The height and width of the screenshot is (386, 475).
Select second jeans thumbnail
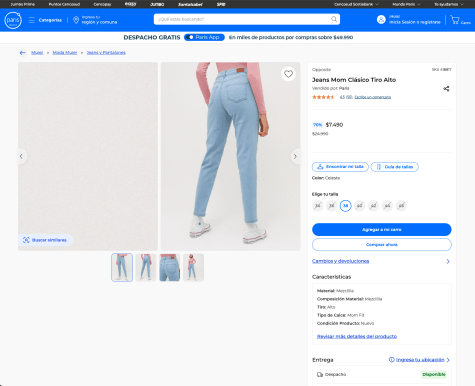click(146, 267)
